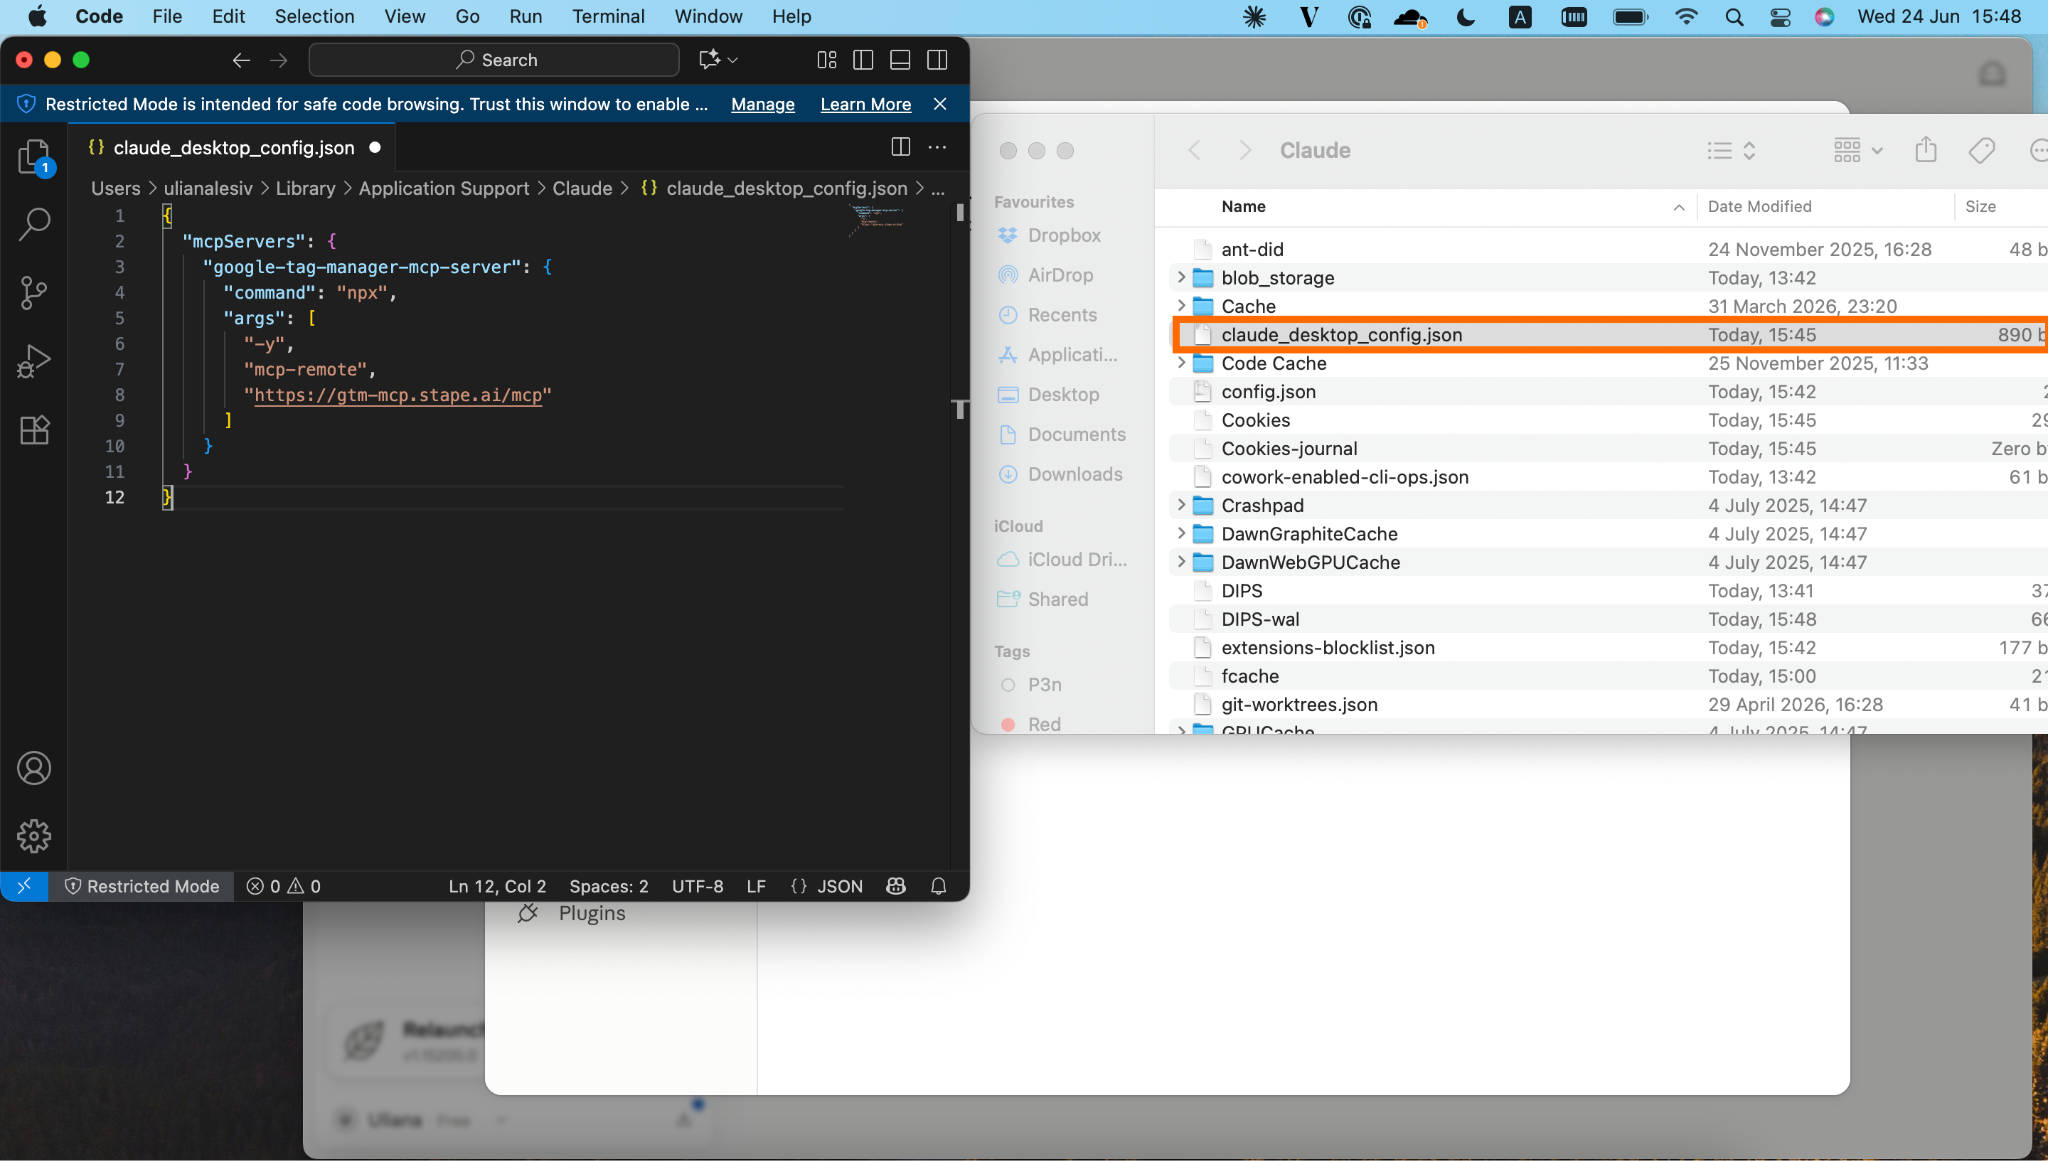Open editor More Actions menu
The height and width of the screenshot is (1161, 2048).
(937, 147)
